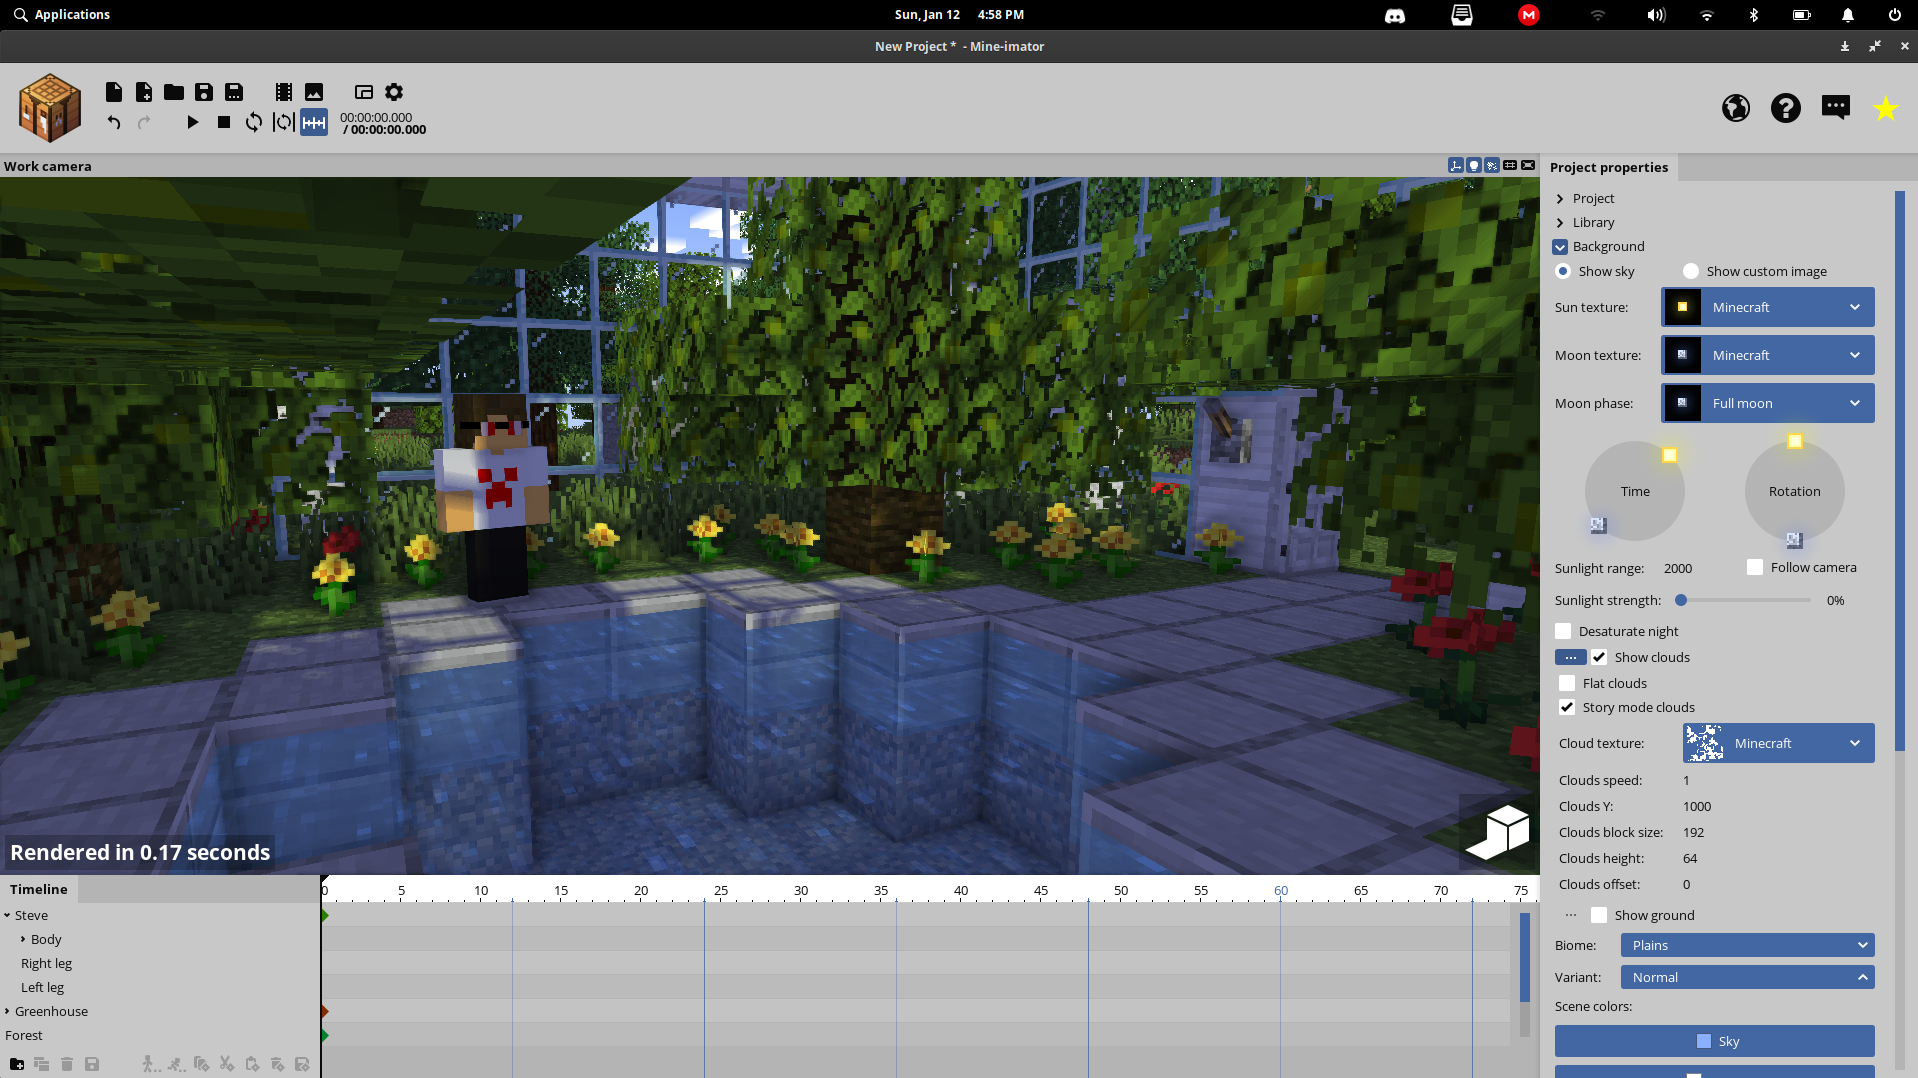Click the export image icon
The height and width of the screenshot is (1078, 1918).
[314, 92]
